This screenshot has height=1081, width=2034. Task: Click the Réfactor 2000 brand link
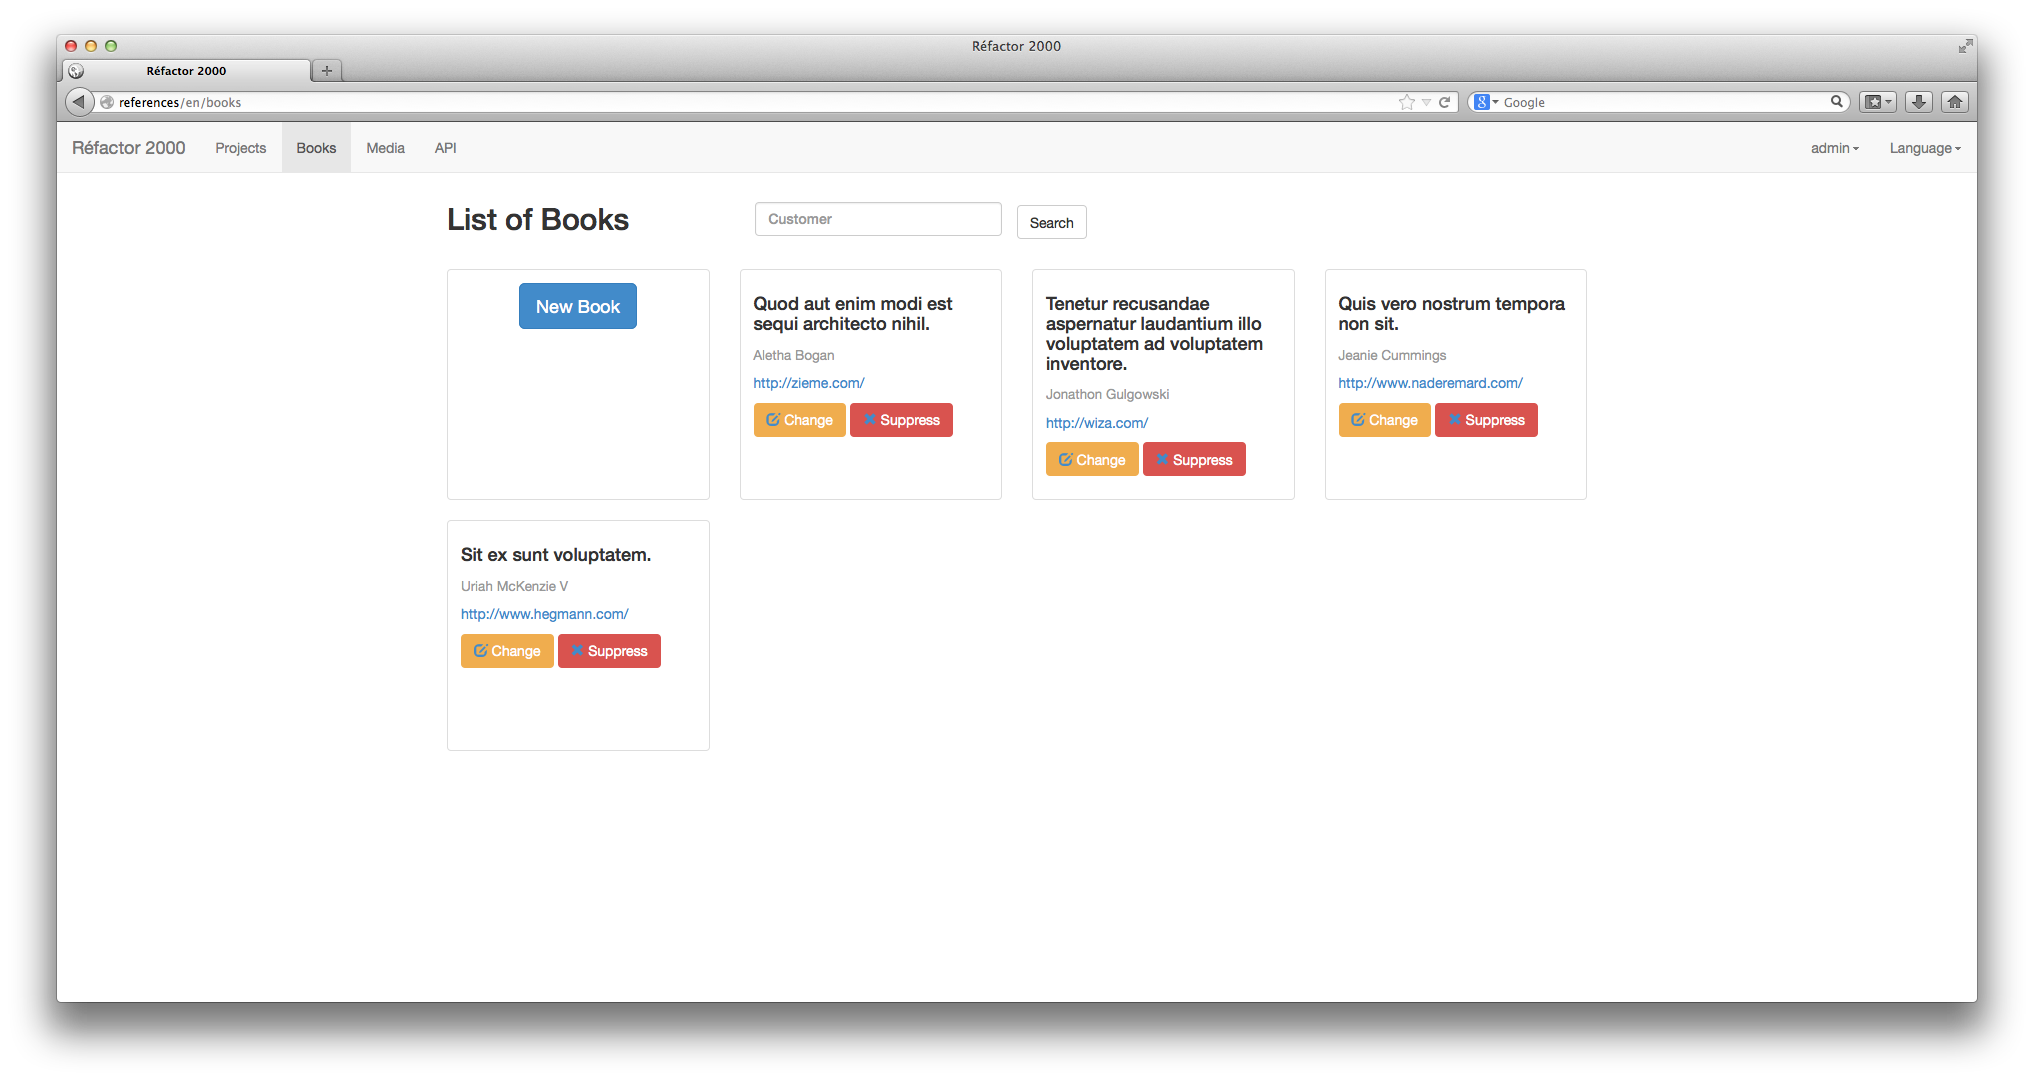click(x=128, y=147)
